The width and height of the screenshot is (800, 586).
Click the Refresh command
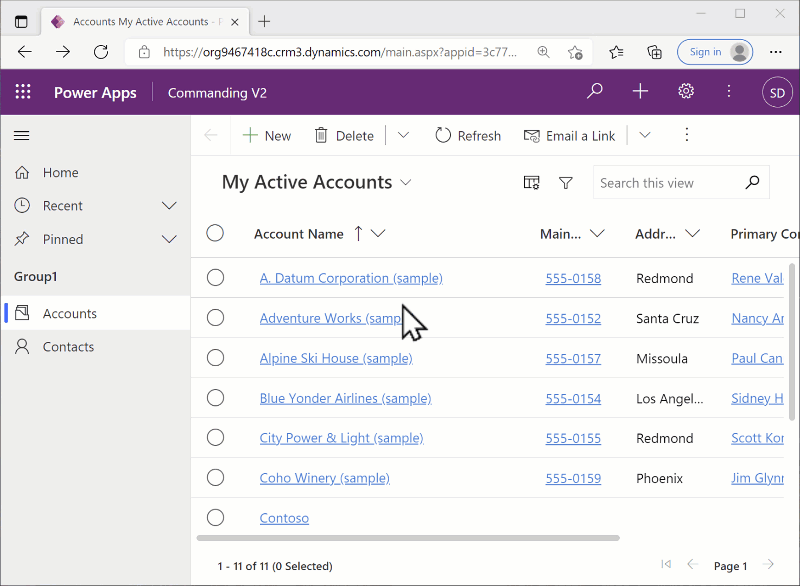tap(468, 136)
